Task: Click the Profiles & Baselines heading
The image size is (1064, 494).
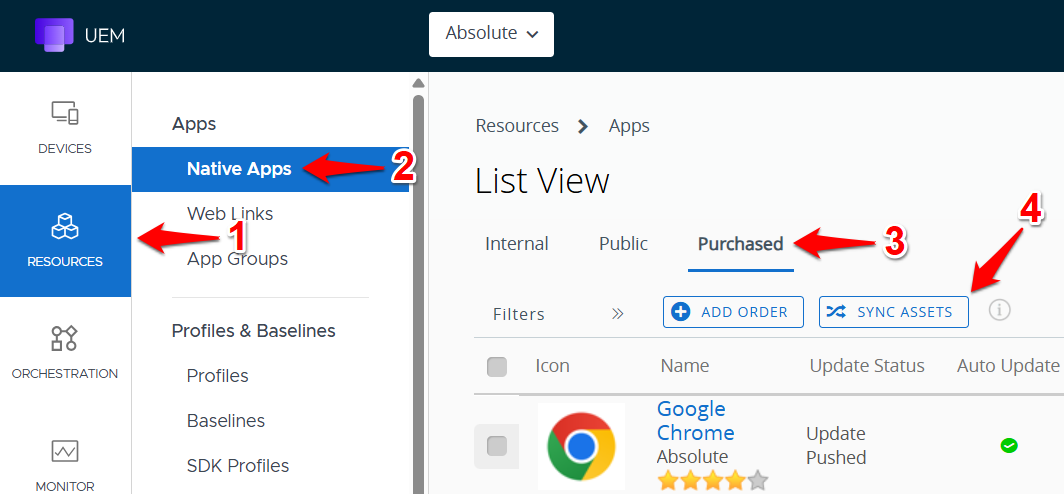Action: click(253, 330)
